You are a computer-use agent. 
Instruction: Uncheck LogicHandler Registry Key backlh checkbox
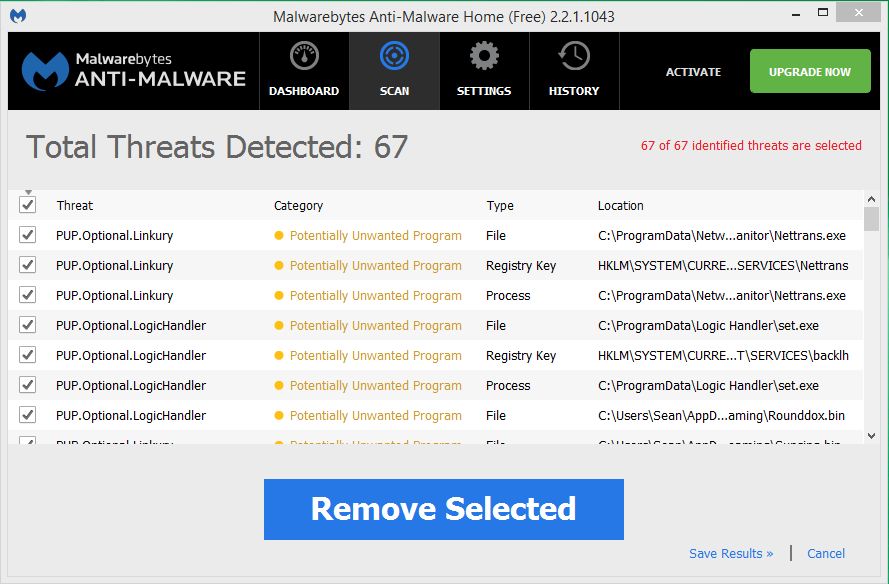pyautogui.click(x=28, y=355)
